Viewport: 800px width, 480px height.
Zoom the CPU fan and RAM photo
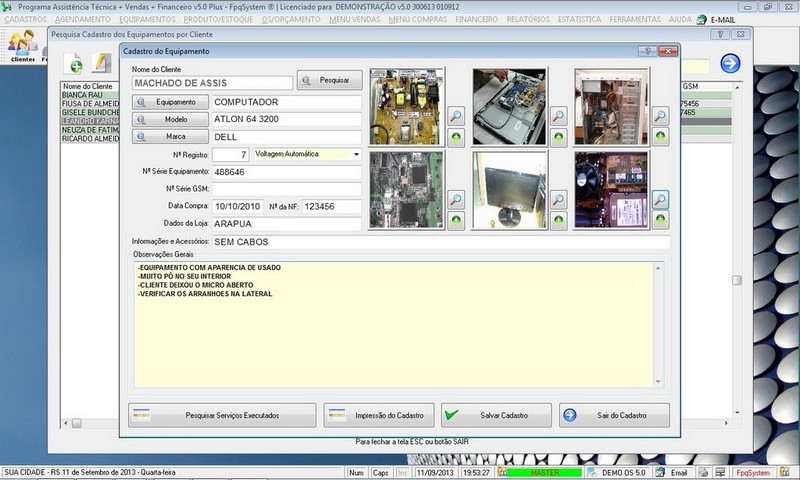(660, 199)
